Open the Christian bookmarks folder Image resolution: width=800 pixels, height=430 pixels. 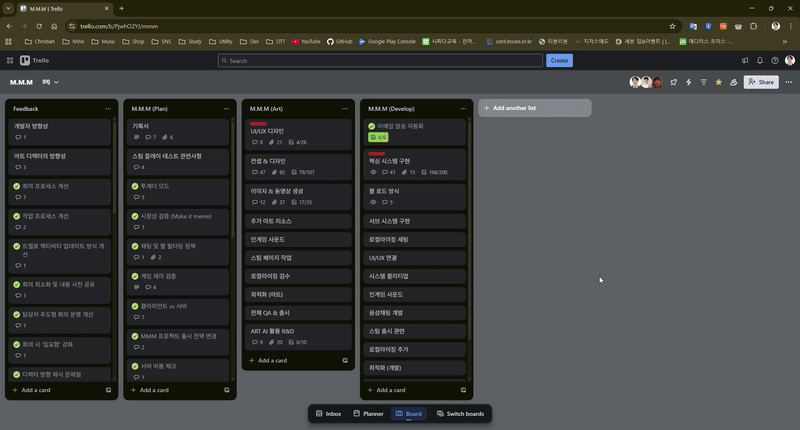tap(40, 42)
